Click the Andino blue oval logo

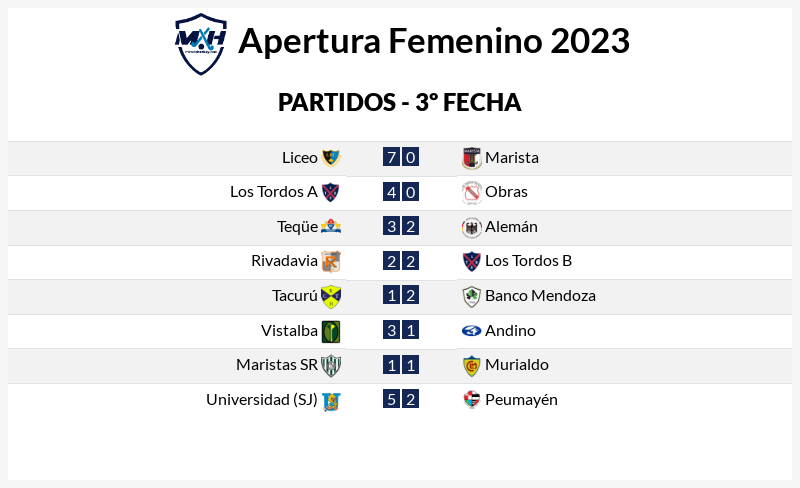tap(471, 331)
